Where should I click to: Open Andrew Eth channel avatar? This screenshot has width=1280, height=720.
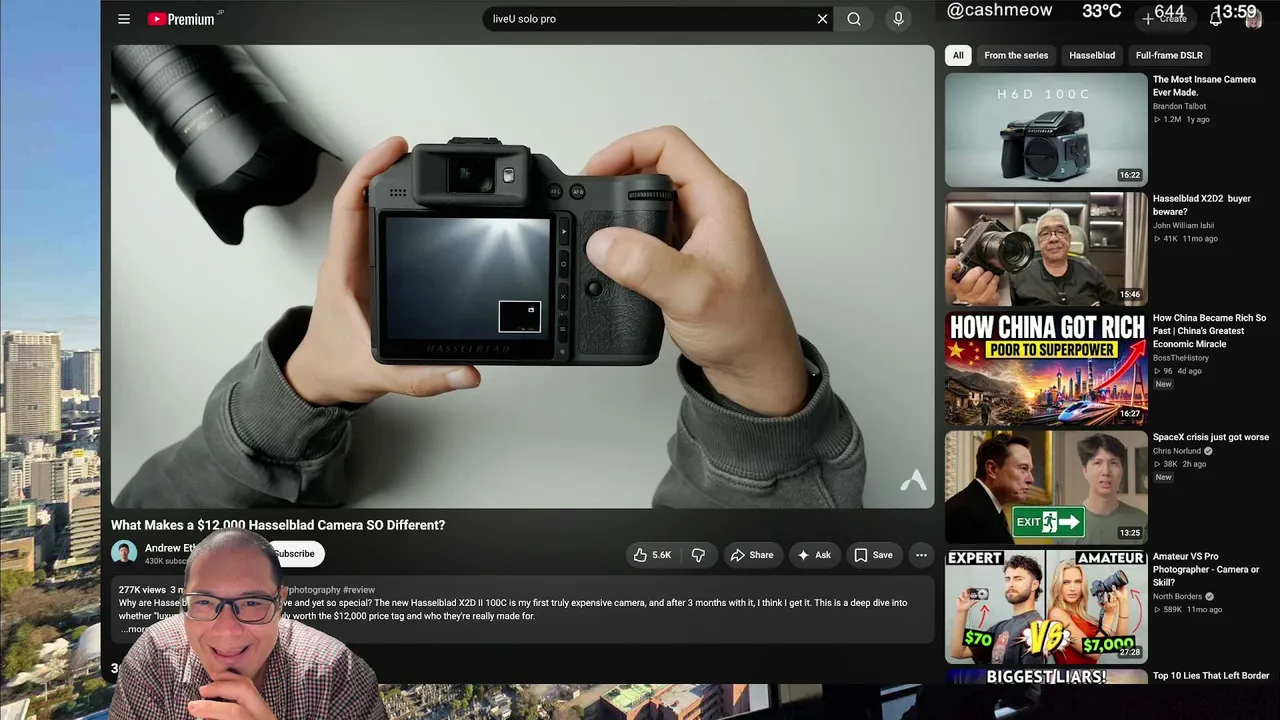[x=124, y=553]
